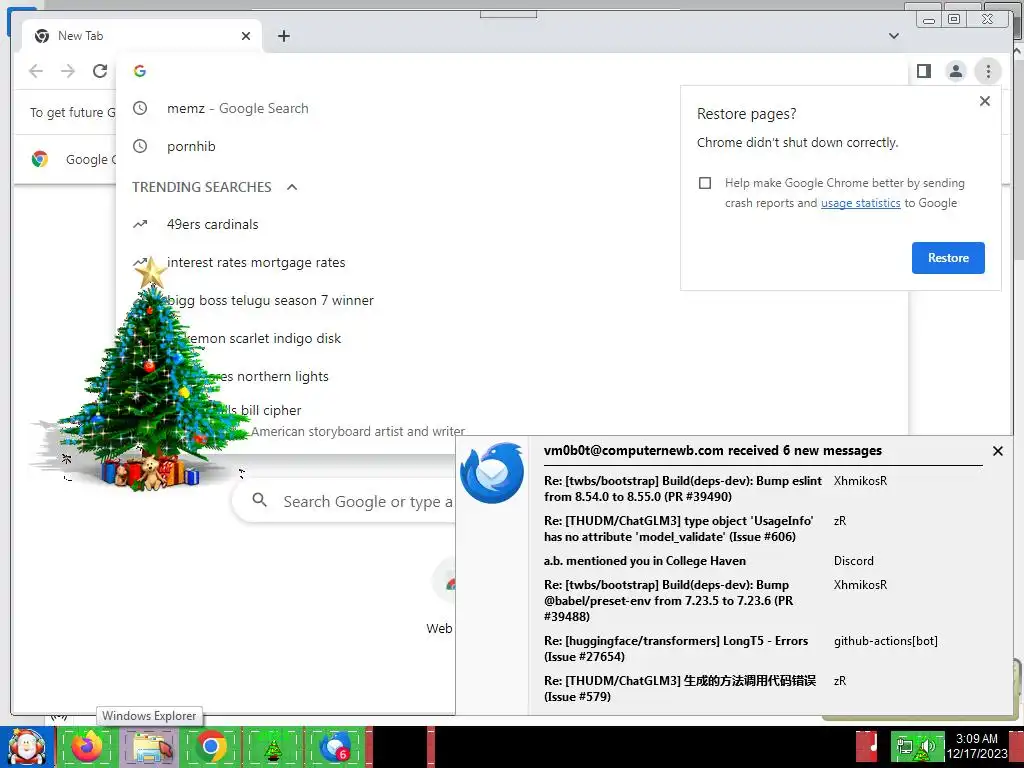Image resolution: width=1024 pixels, height=768 pixels.
Task: Open the LongT5 Errors Issue #27654 message
Action: click(x=676, y=648)
